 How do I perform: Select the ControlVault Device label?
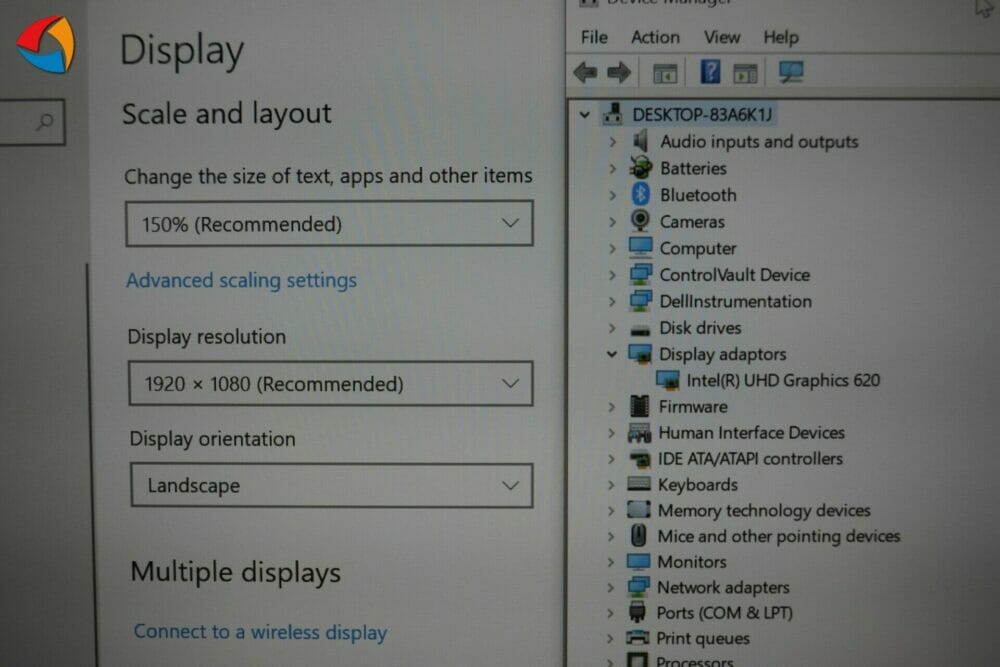pyautogui.click(x=735, y=274)
